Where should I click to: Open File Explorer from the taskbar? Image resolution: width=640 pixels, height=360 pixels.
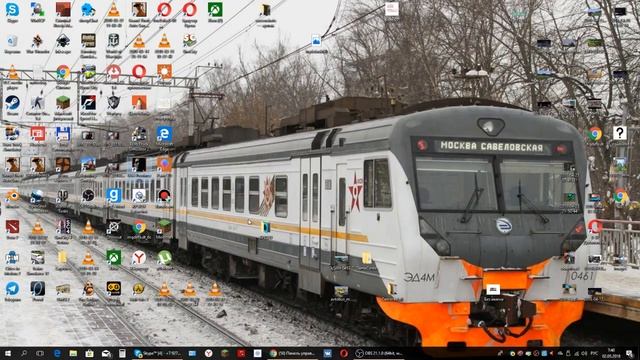(73, 353)
